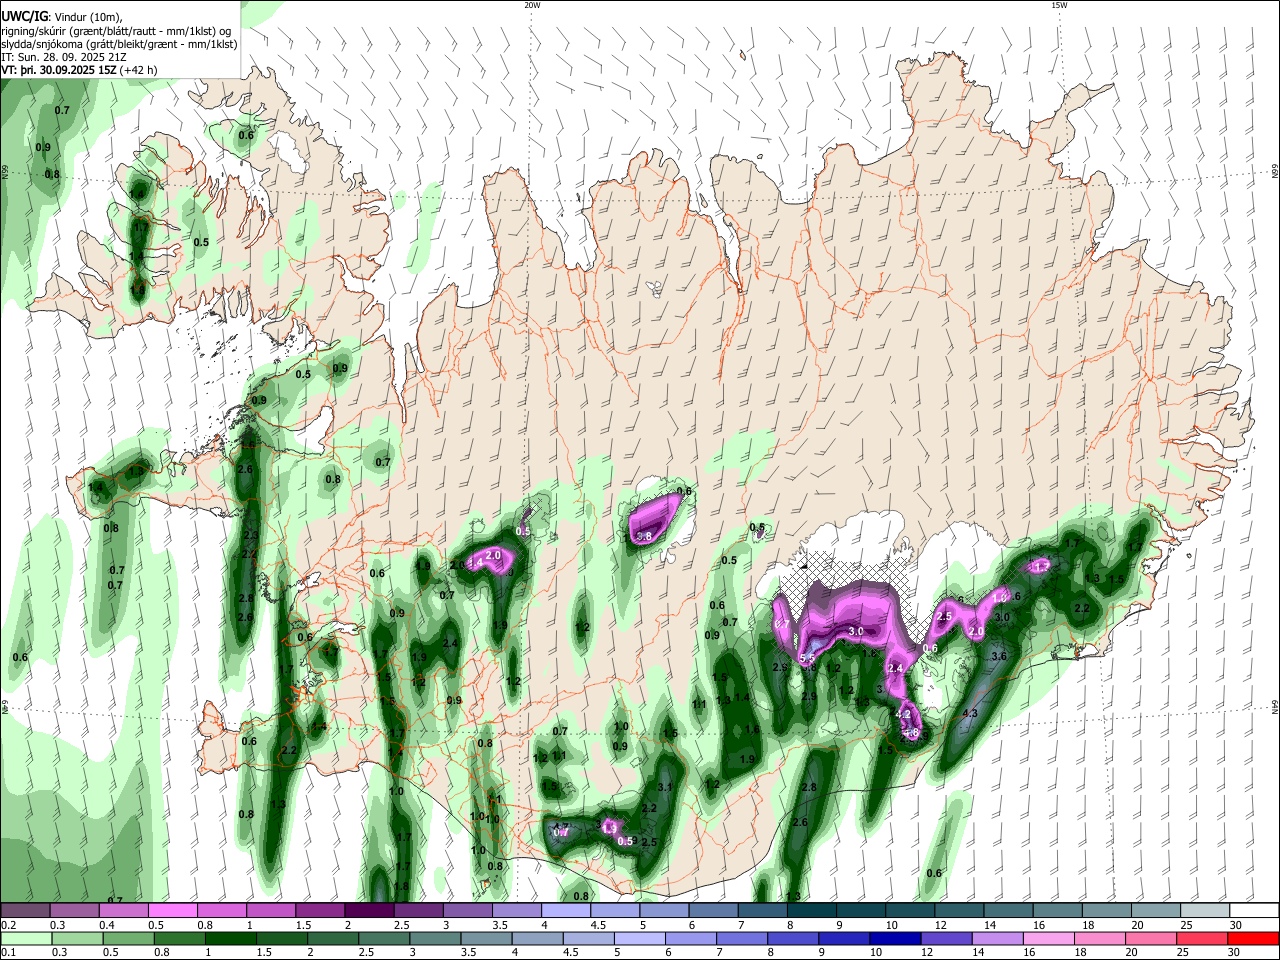Click the 64N latitude label on right edge
1280x960 pixels.
click(x=1275, y=707)
